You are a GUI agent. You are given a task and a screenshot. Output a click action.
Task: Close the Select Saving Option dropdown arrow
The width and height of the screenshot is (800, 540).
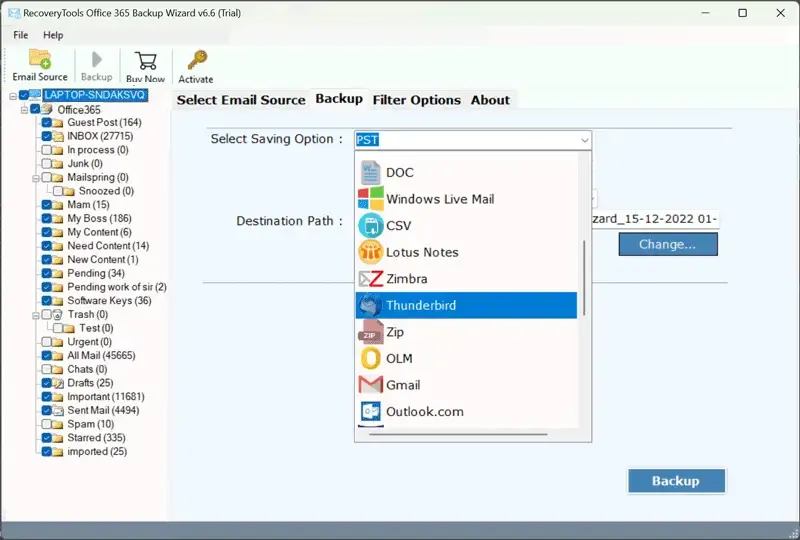(583, 140)
